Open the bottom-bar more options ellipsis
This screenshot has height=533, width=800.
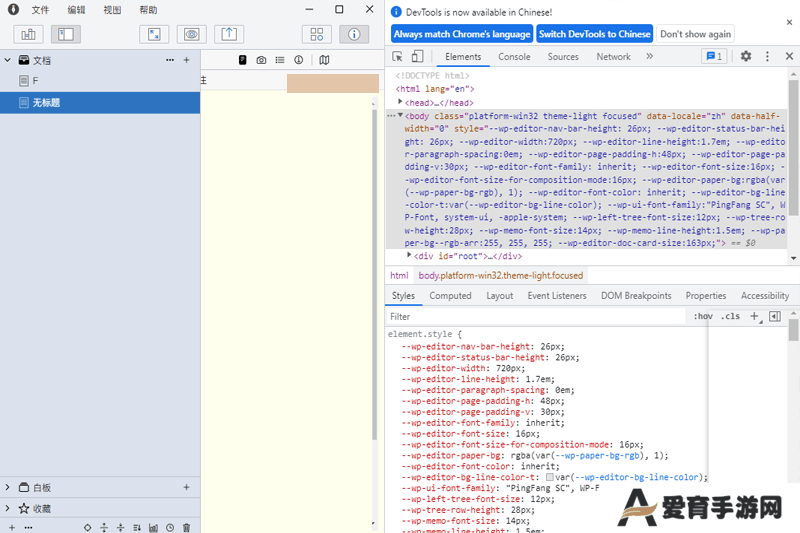pyautogui.click(x=29, y=528)
